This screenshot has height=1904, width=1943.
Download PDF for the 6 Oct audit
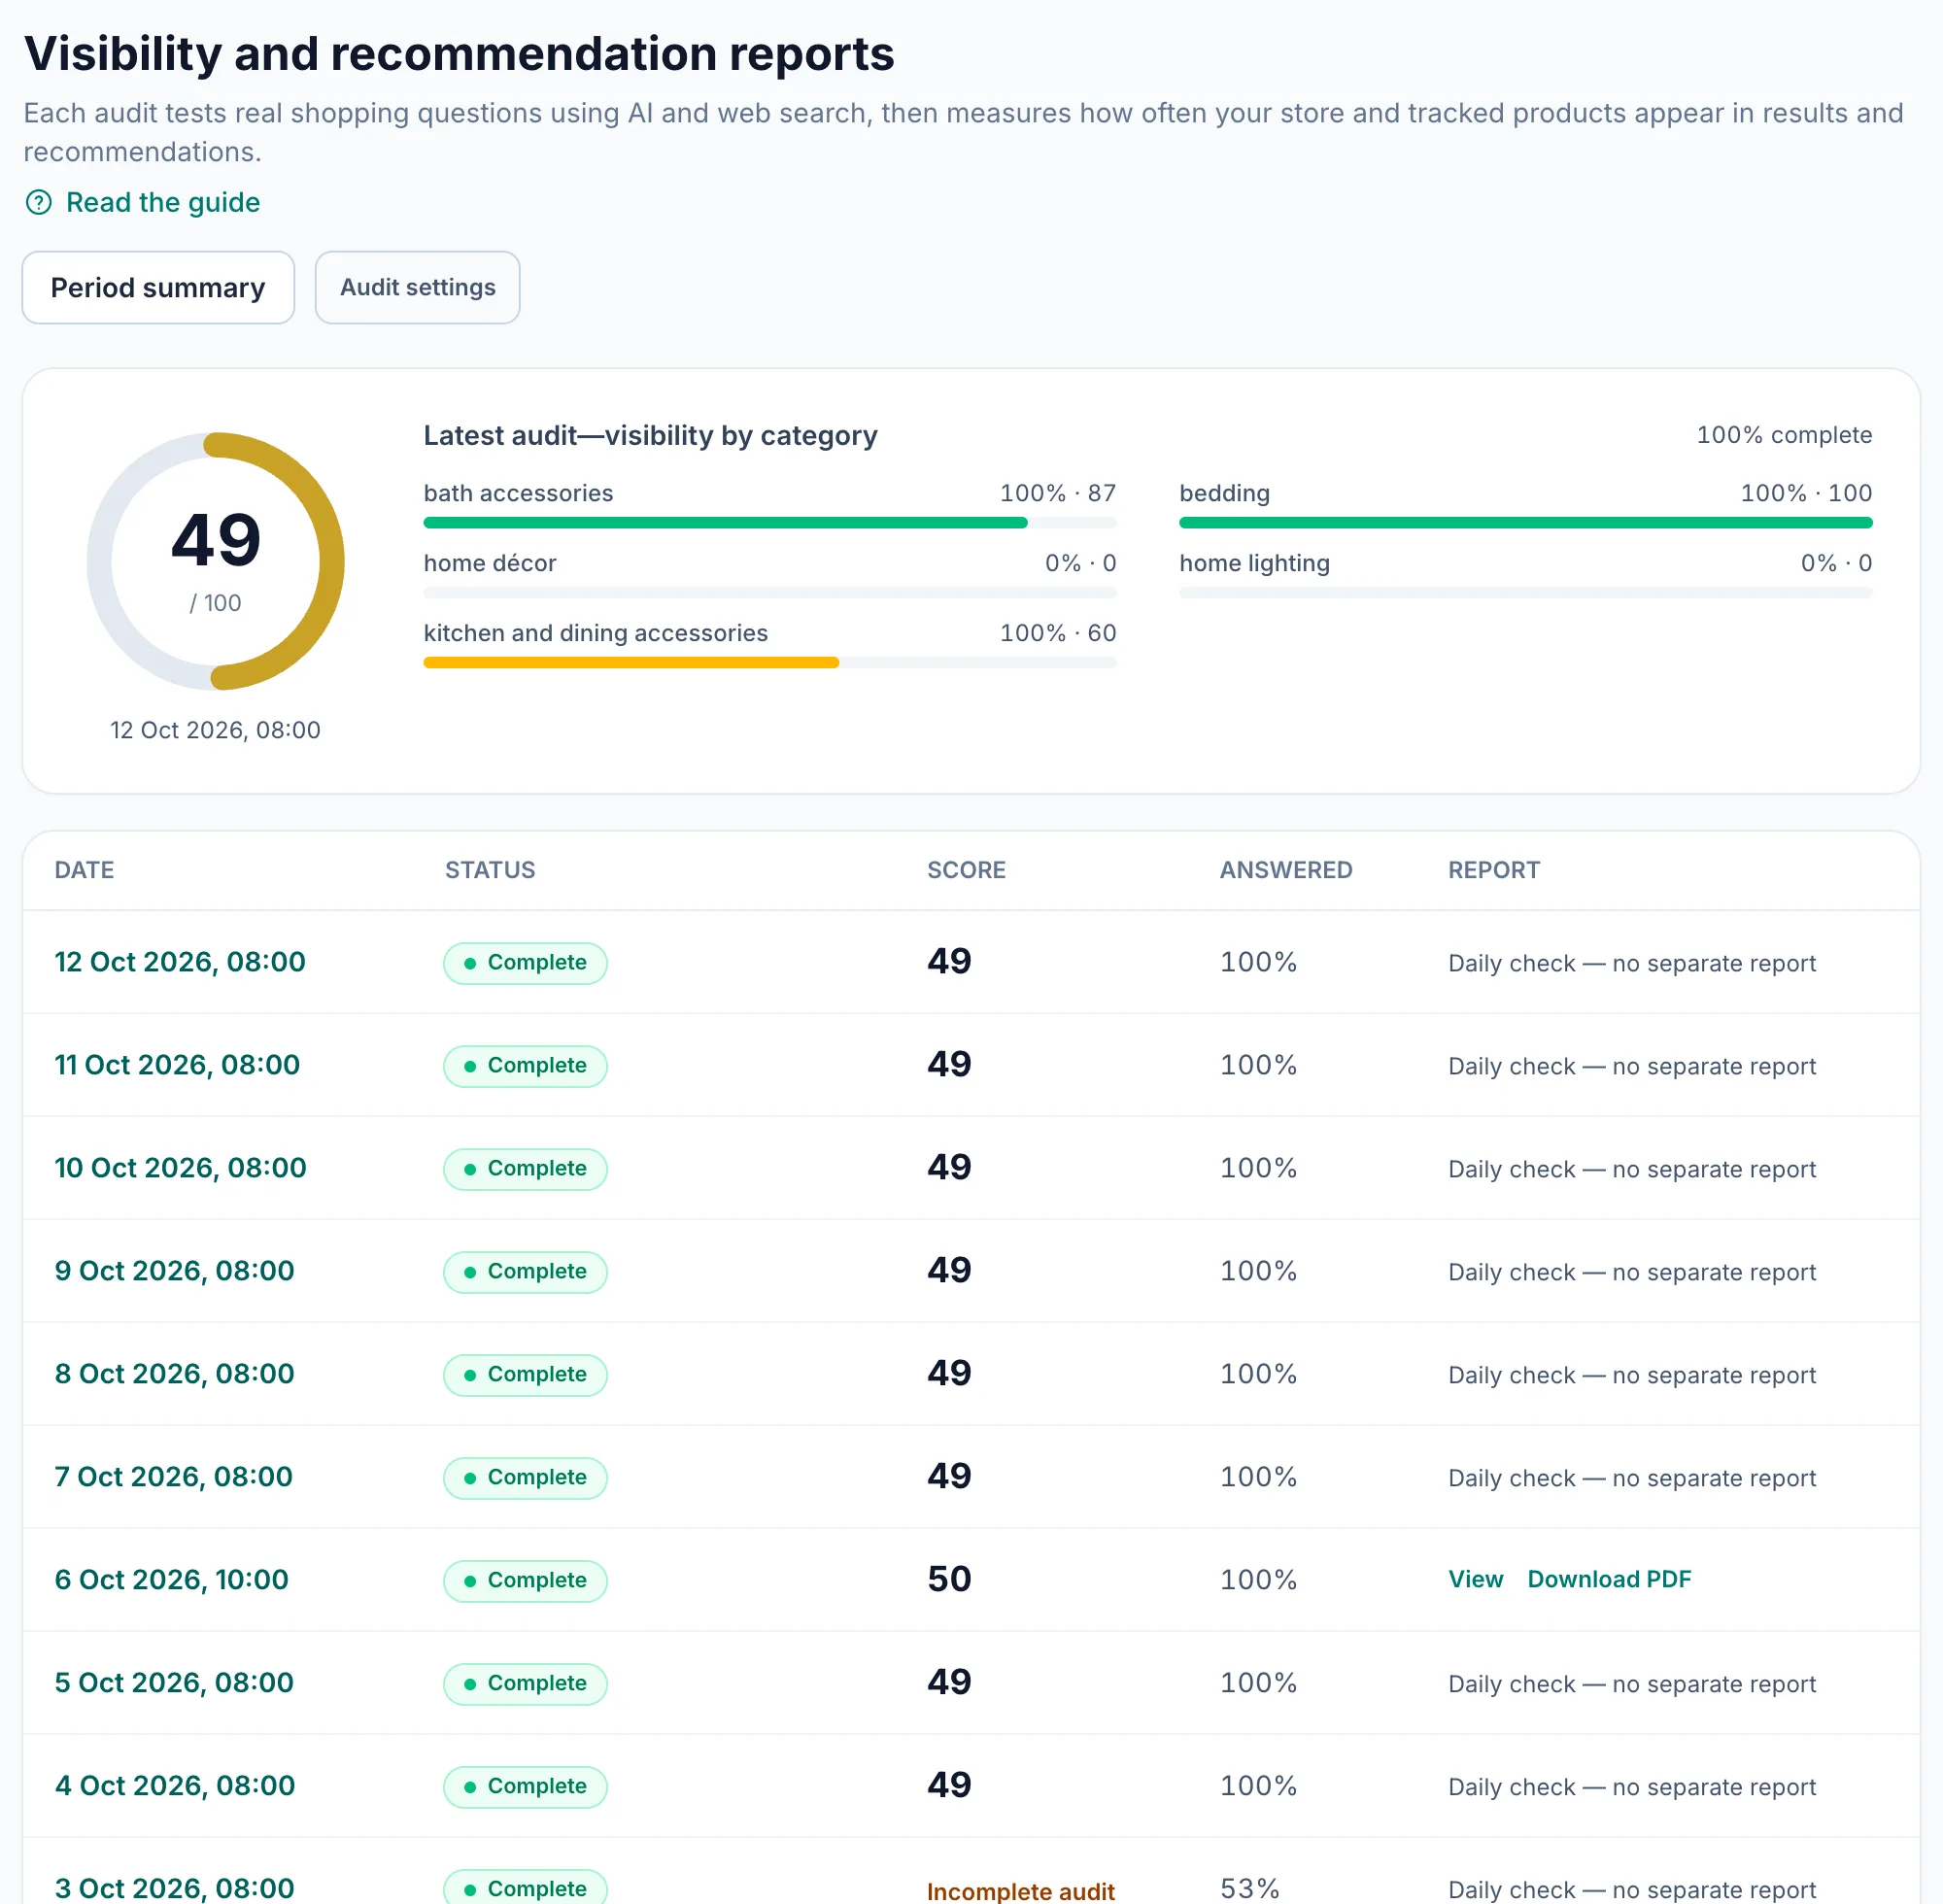(x=1609, y=1580)
